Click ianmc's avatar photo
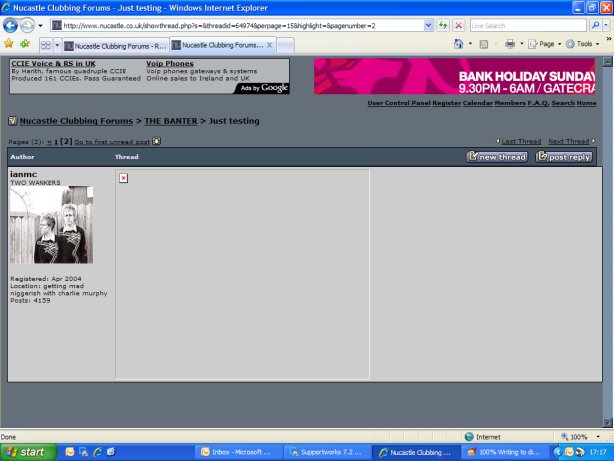Screen dimensions: 614x461 coord(51,225)
